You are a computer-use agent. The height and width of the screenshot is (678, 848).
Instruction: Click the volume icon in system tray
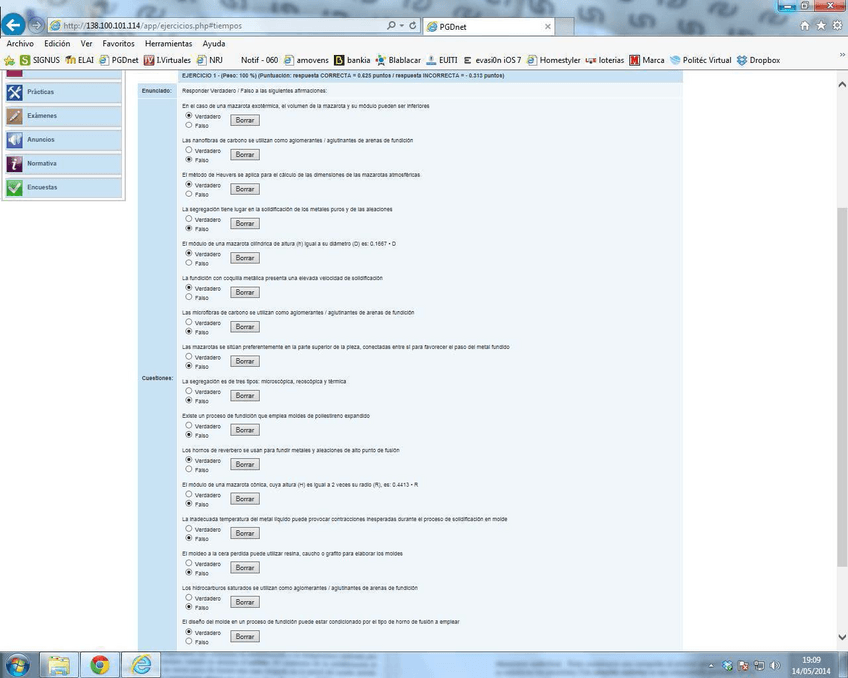775,665
